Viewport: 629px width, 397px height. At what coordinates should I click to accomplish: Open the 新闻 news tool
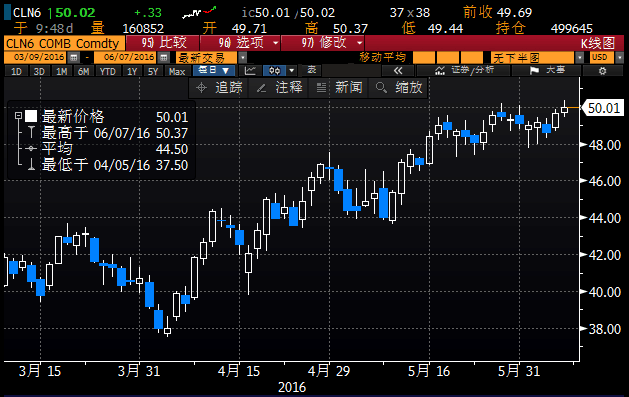click(x=339, y=87)
